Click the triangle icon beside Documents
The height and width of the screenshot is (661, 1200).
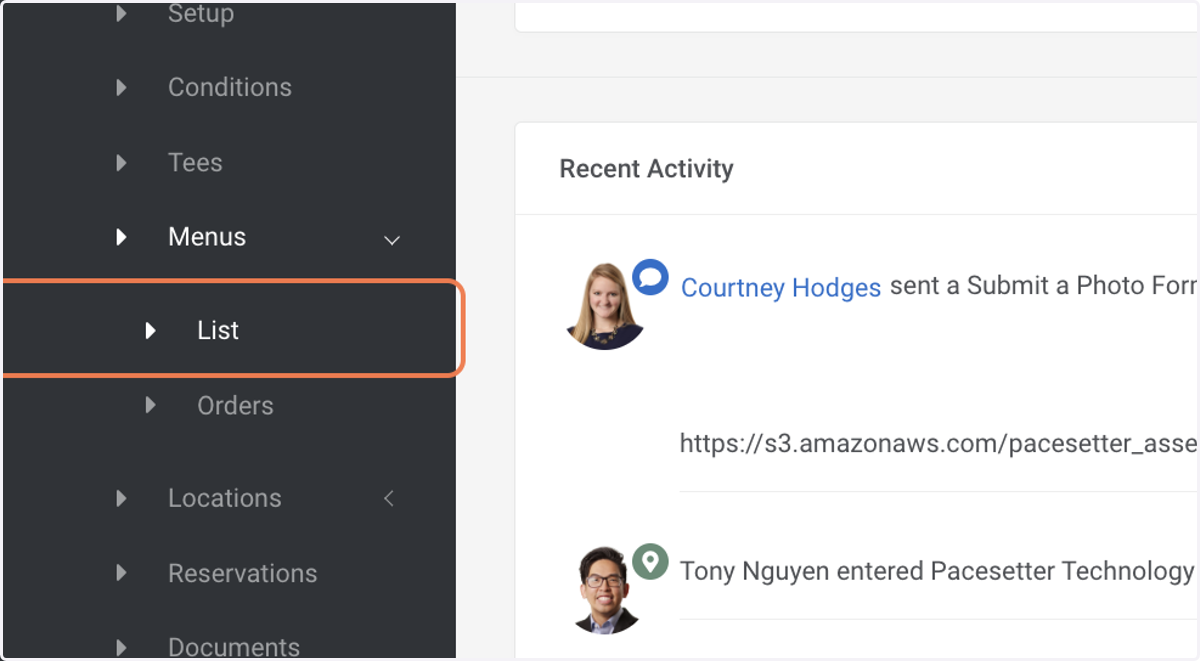[121, 647]
